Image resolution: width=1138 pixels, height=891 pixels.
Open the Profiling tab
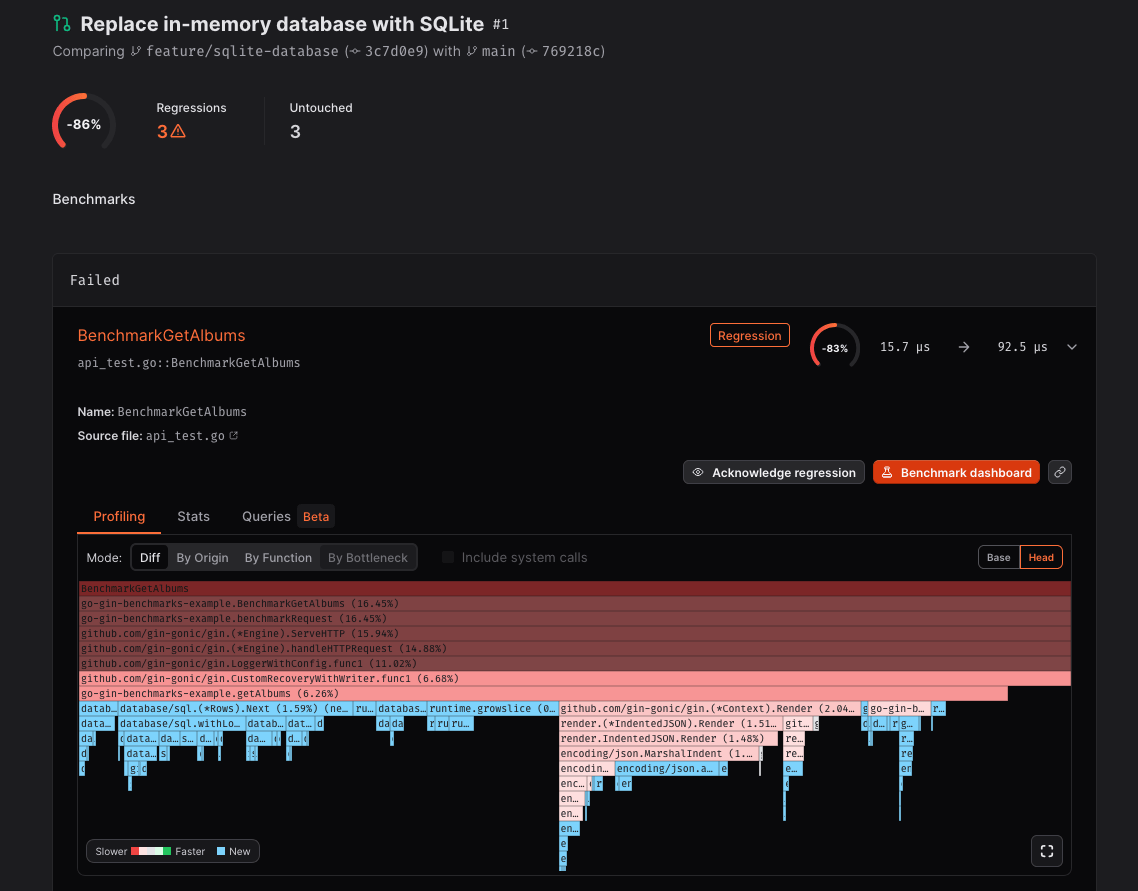(x=119, y=517)
